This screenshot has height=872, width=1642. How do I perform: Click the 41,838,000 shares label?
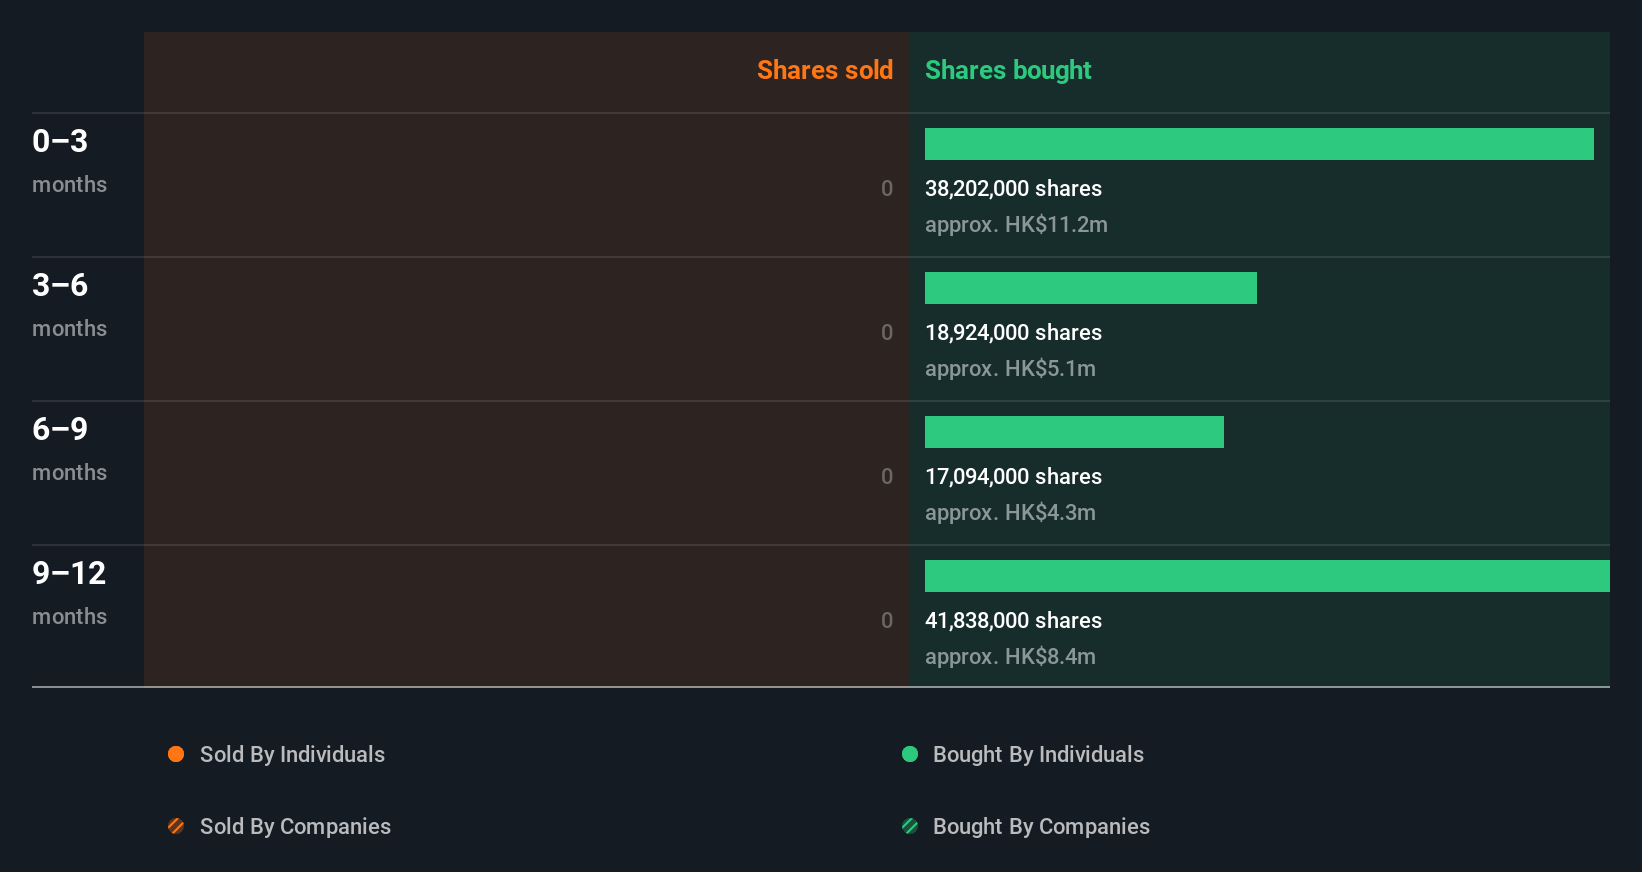click(x=1013, y=621)
